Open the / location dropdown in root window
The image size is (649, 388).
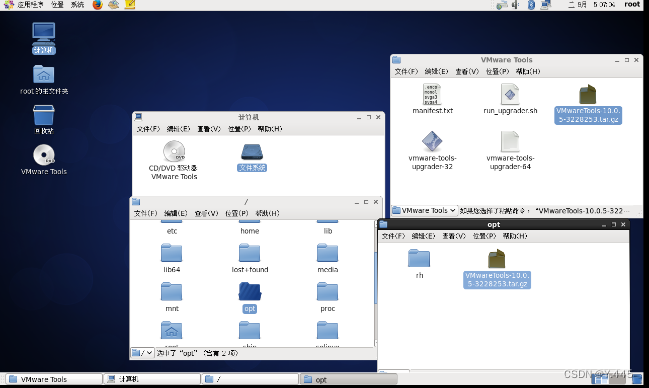pos(142,353)
